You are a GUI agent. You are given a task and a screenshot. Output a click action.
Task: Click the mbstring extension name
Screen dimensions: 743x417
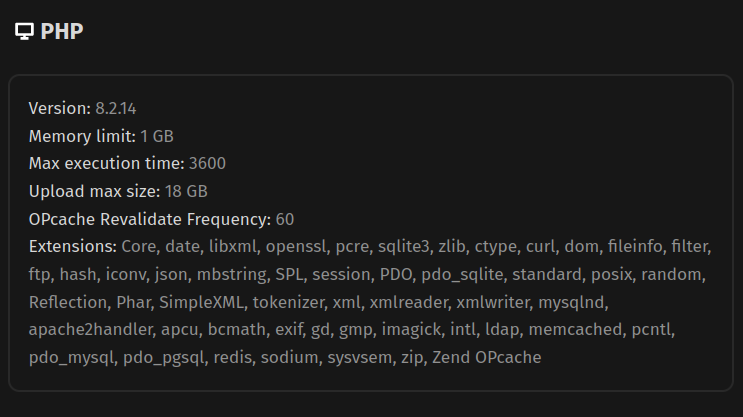[x=232, y=275]
